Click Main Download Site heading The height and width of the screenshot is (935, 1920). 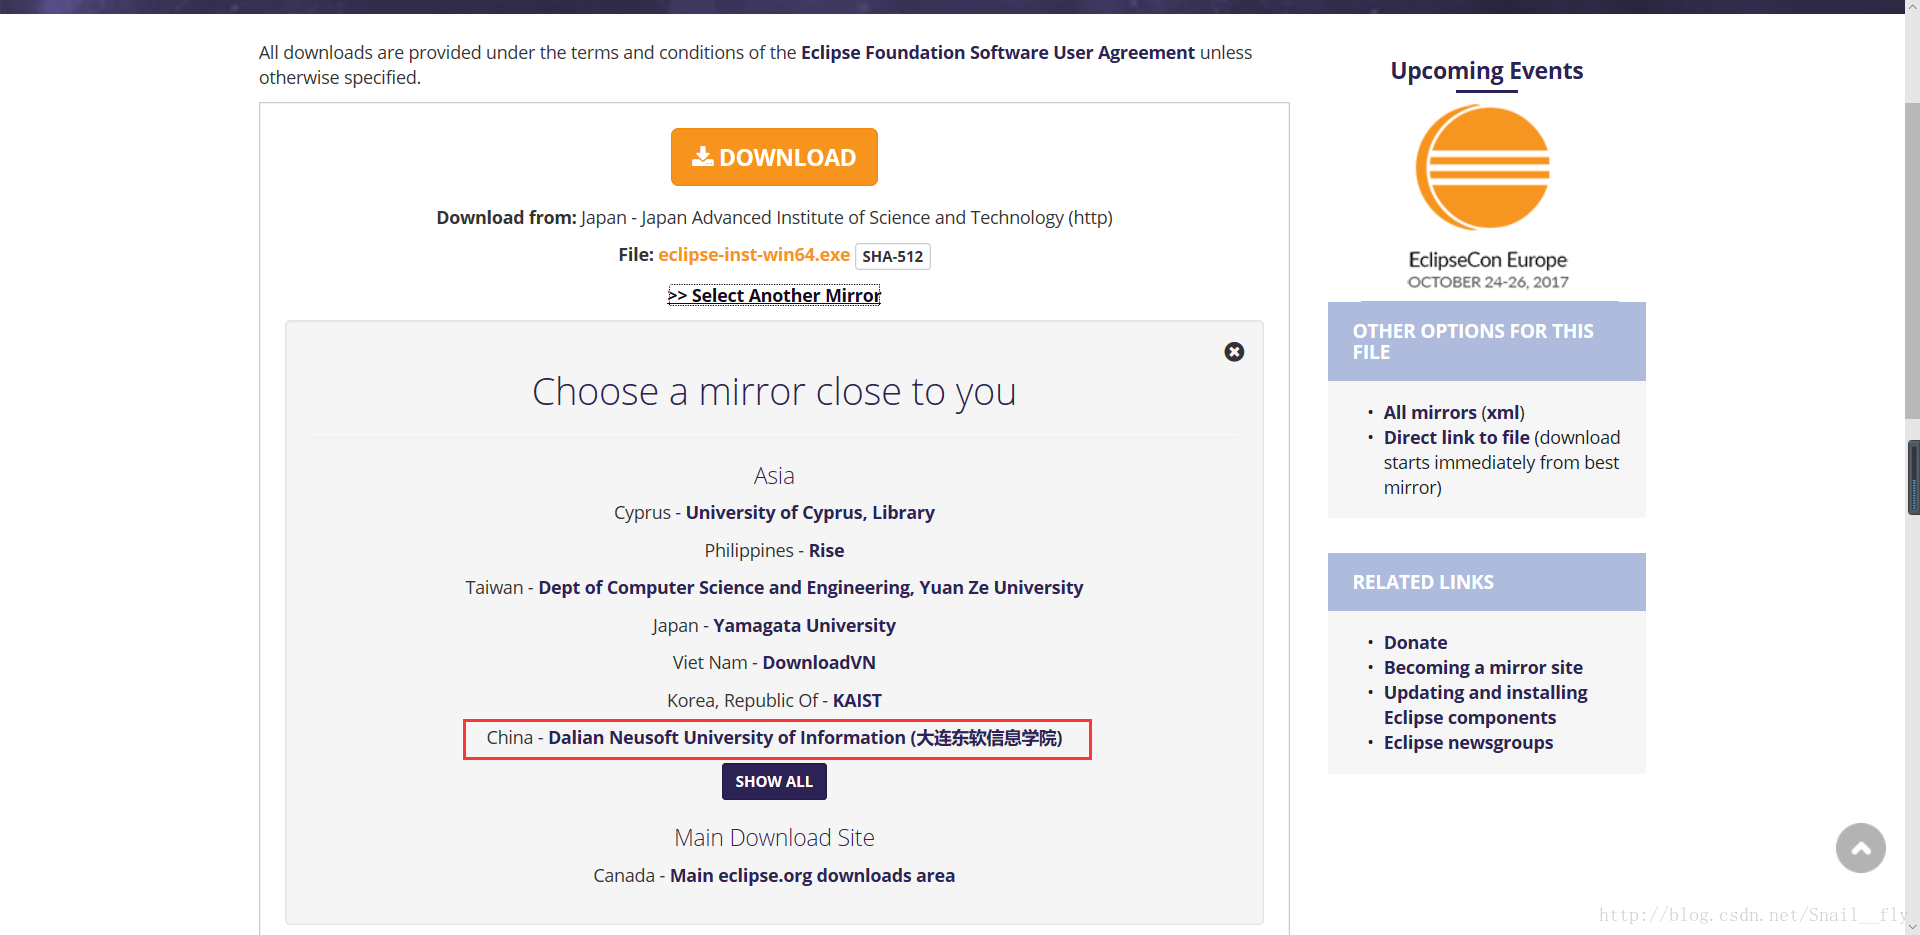click(x=774, y=838)
